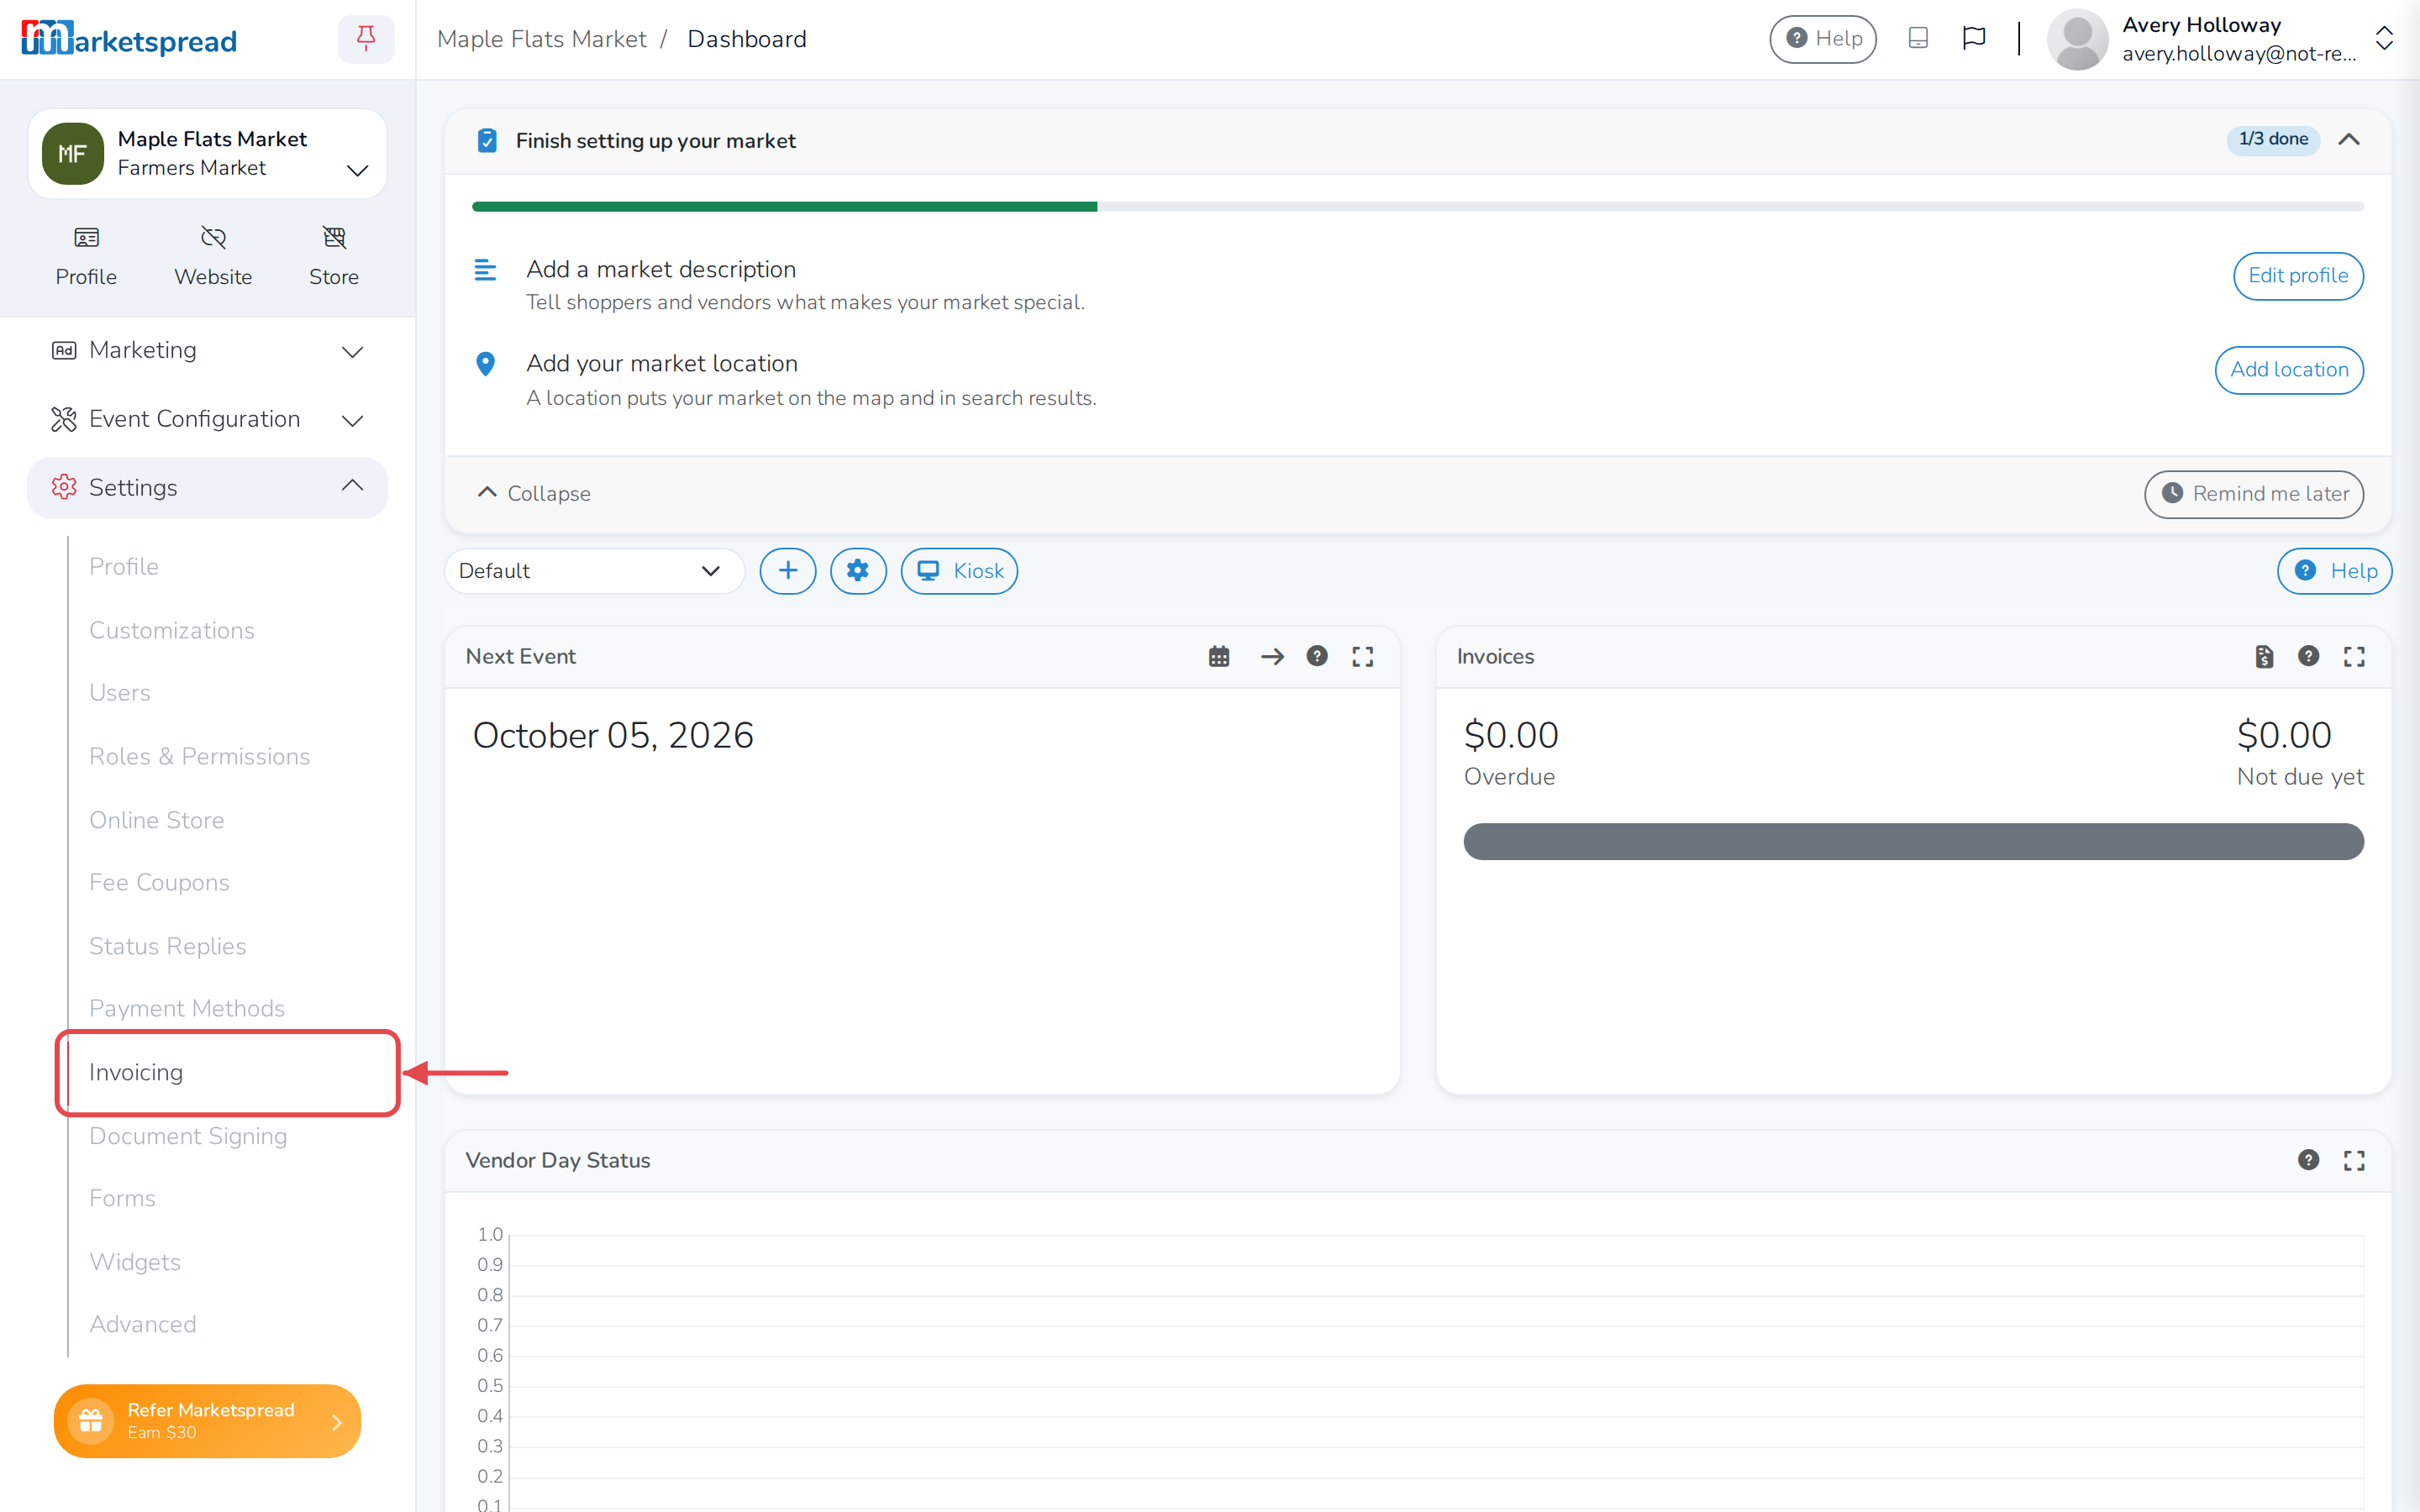Expand the Event Configuration section

click(207, 419)
